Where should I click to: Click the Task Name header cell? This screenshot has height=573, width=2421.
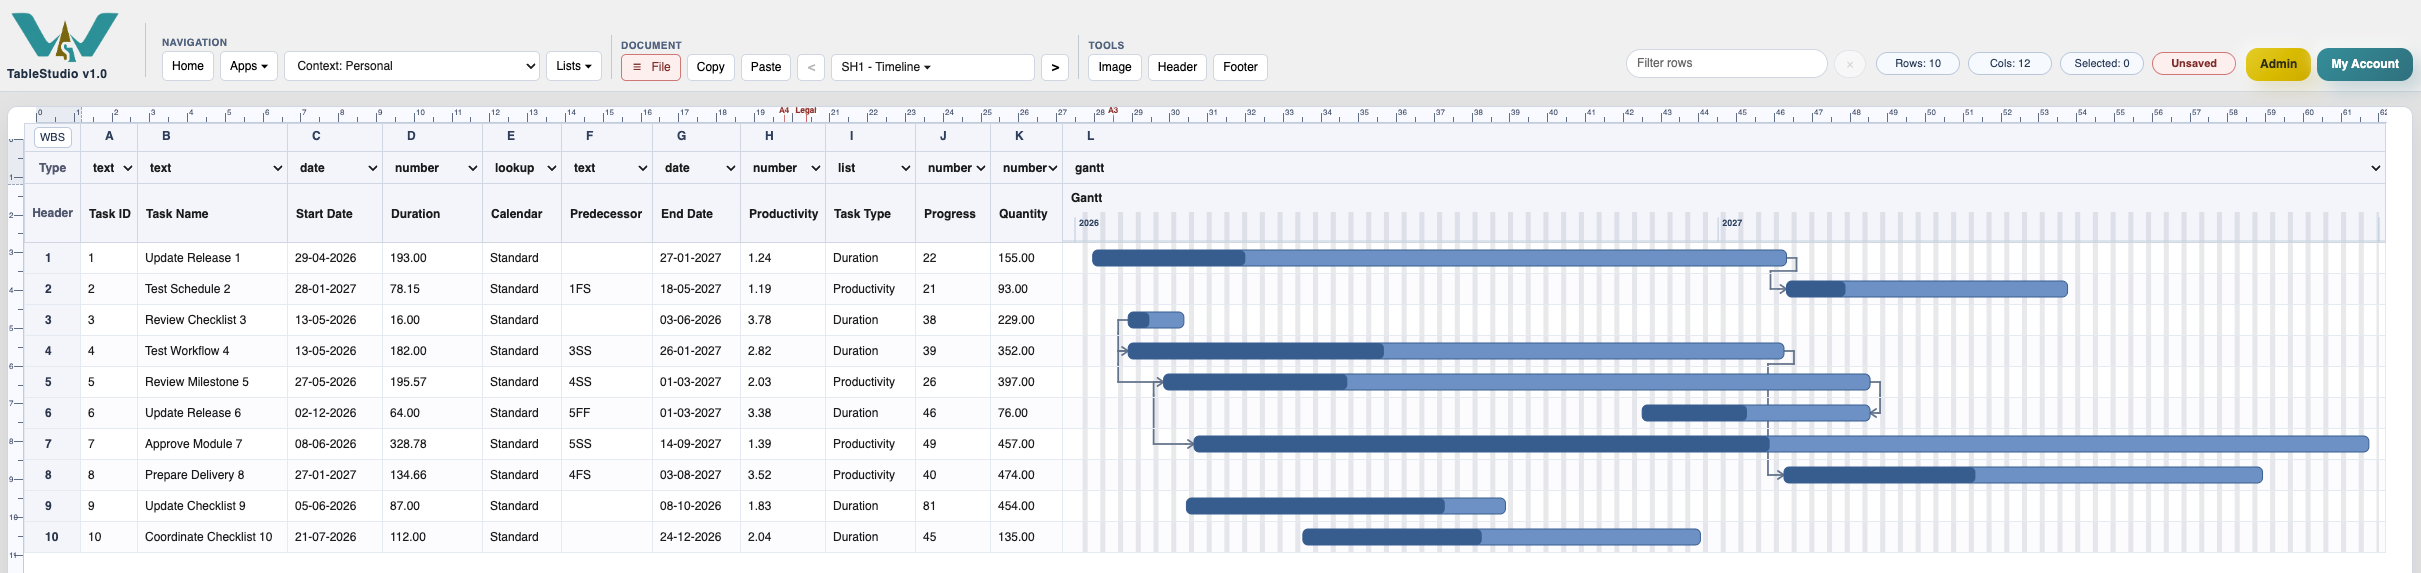pos(212,214)
